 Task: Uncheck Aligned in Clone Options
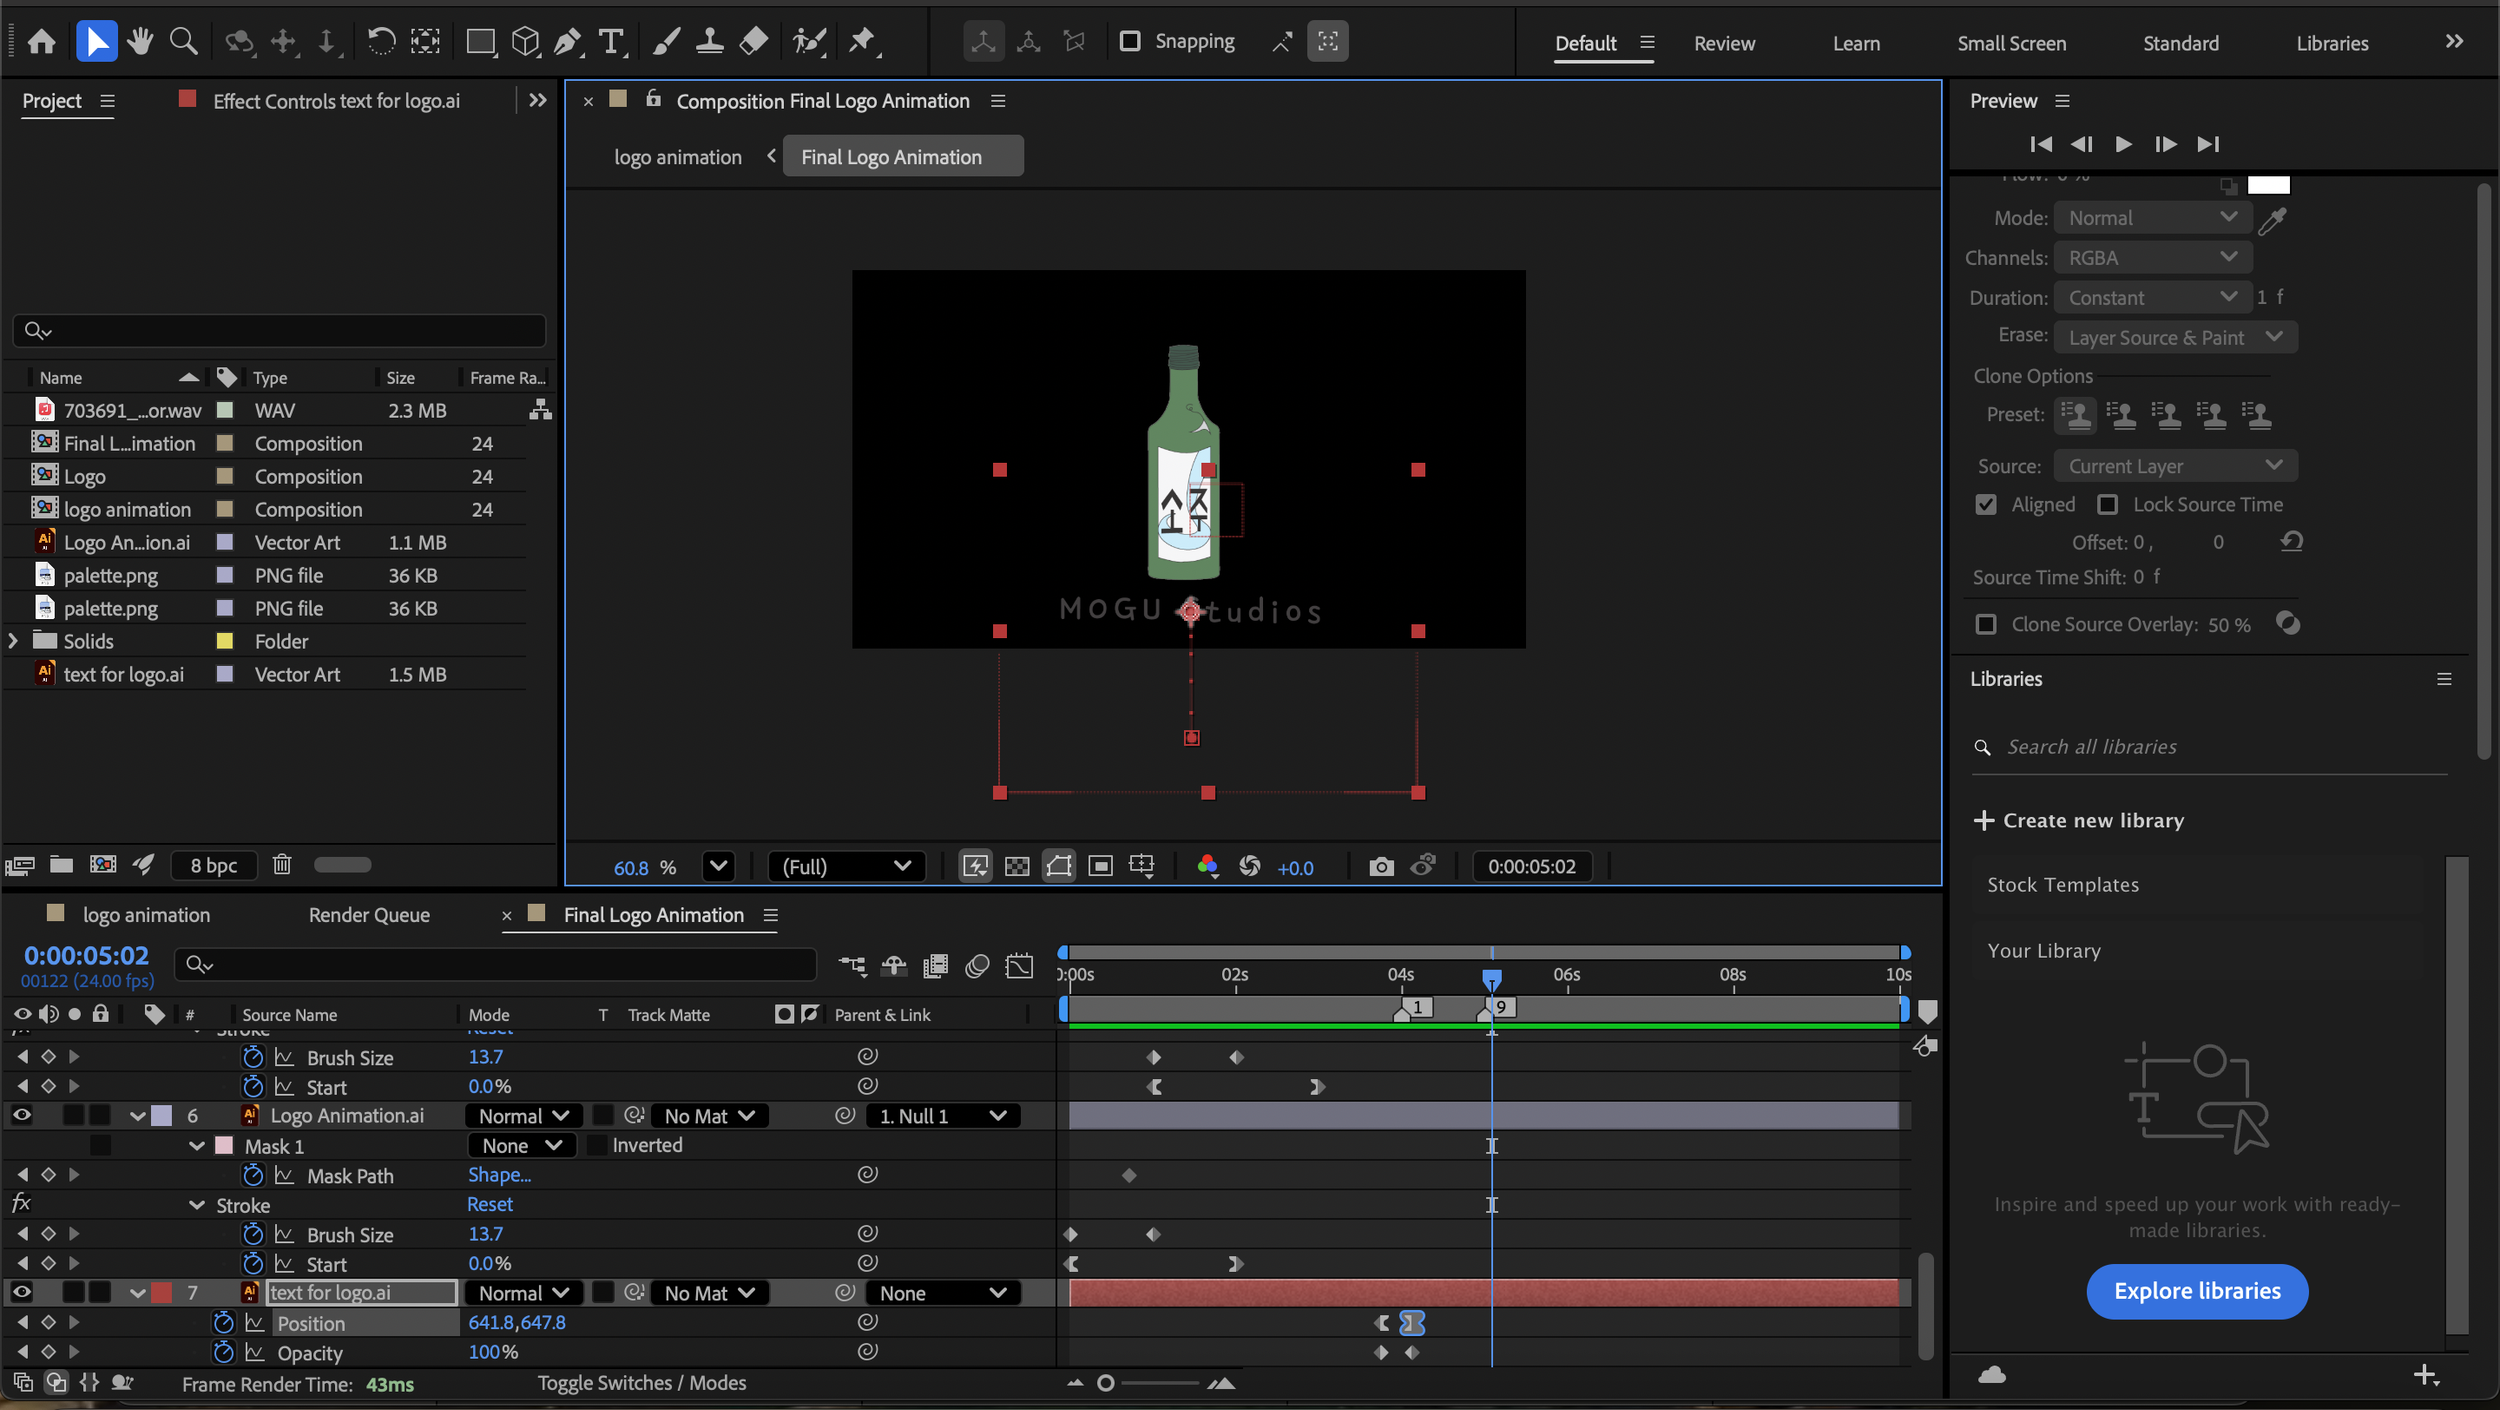[1986, 504]
